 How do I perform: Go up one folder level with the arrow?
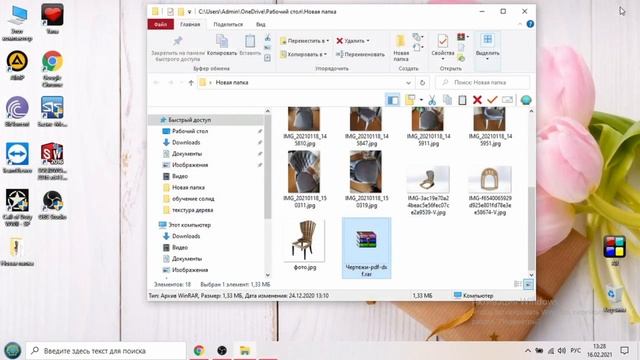pos(191,82)
